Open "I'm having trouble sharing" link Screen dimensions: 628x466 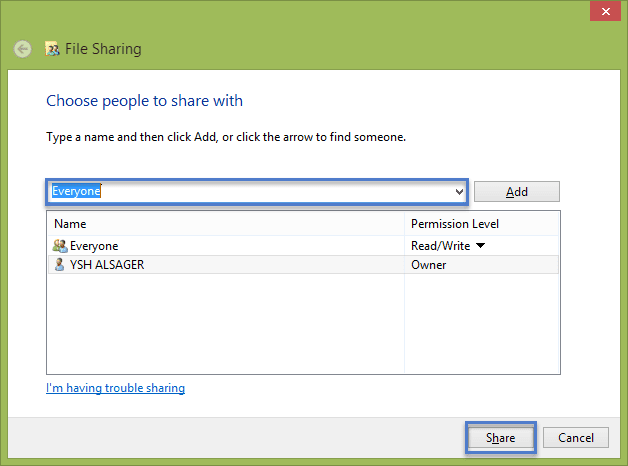tap(115, 388)
